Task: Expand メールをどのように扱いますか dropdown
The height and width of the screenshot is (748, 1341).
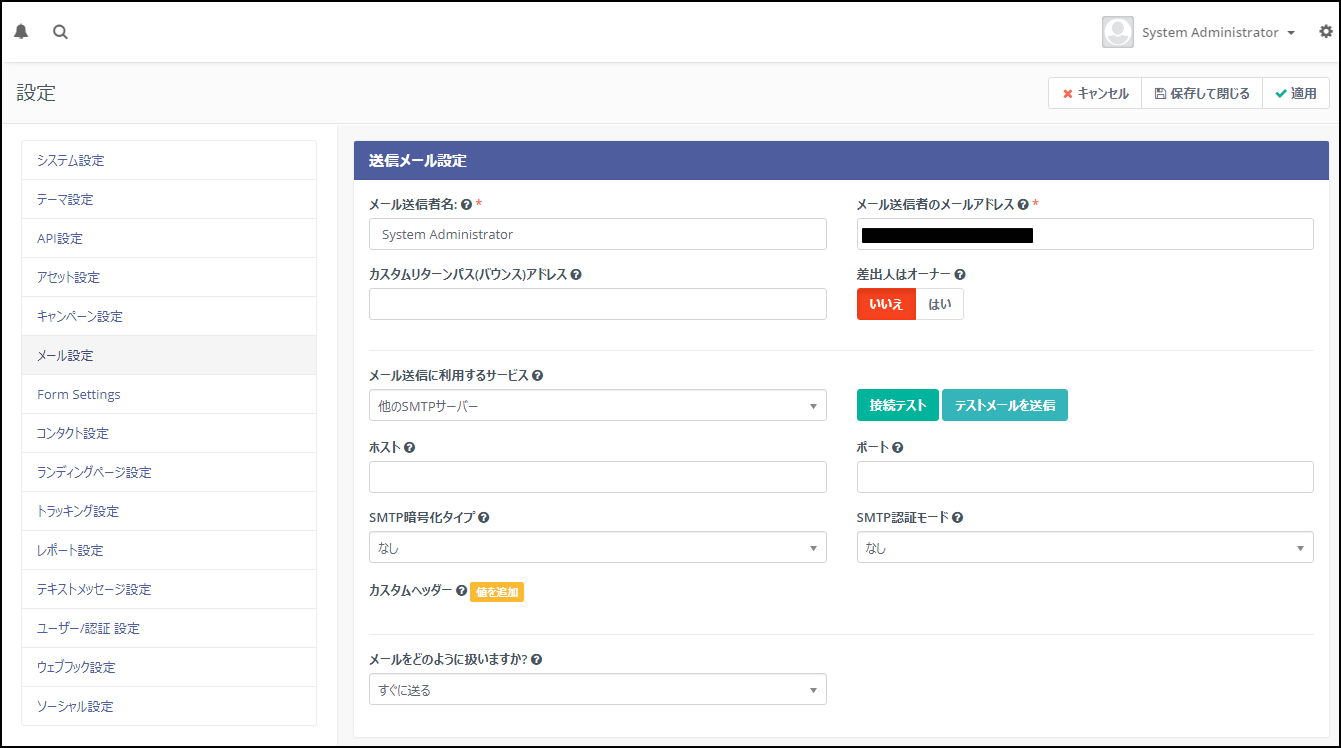Action: click(597, 690)
